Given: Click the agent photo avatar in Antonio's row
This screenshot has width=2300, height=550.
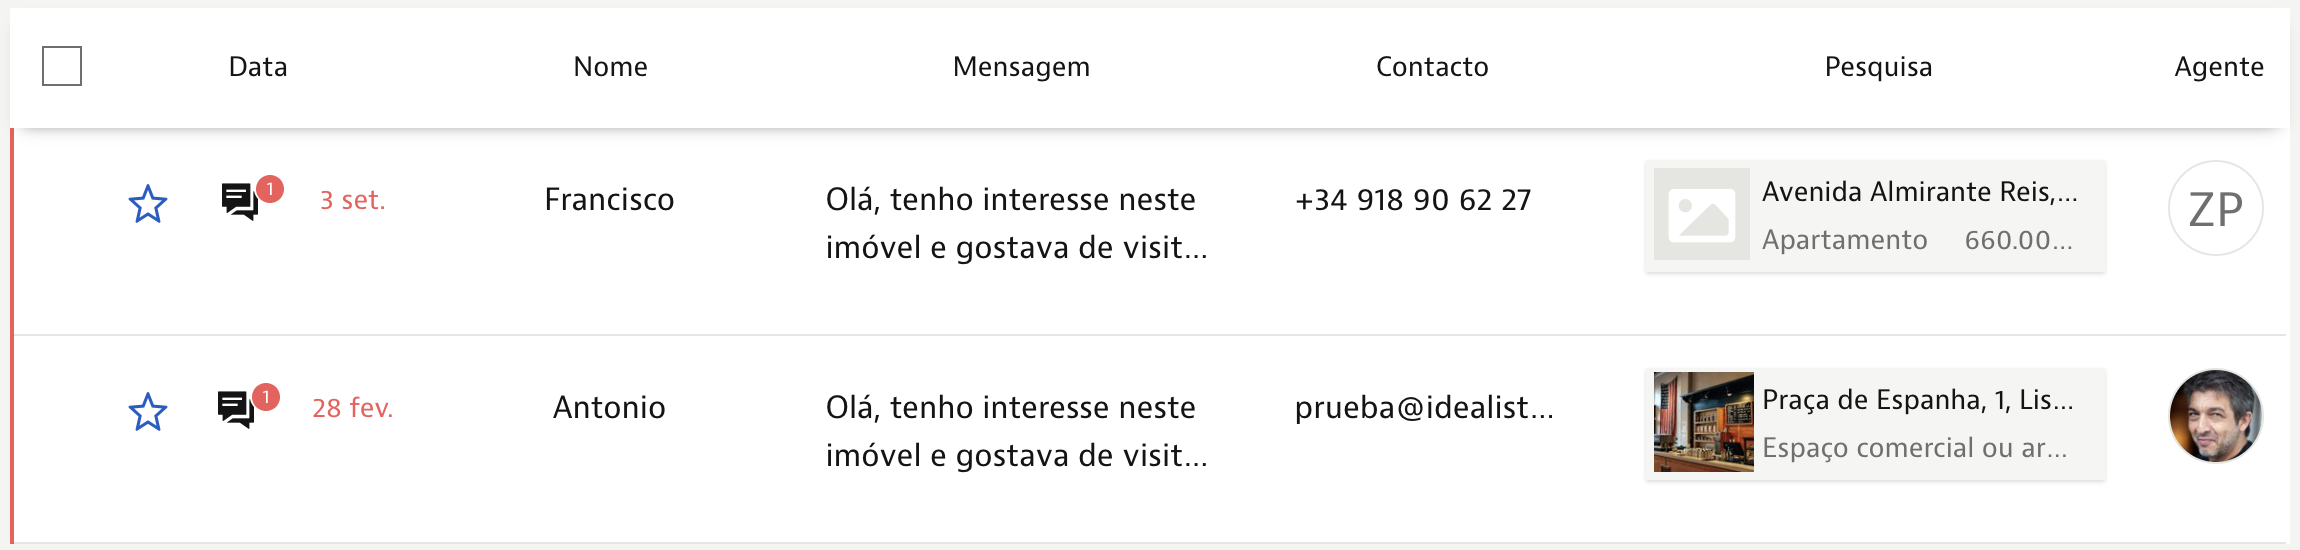Looking at the screenshot, I should [x=2215, y=416].
